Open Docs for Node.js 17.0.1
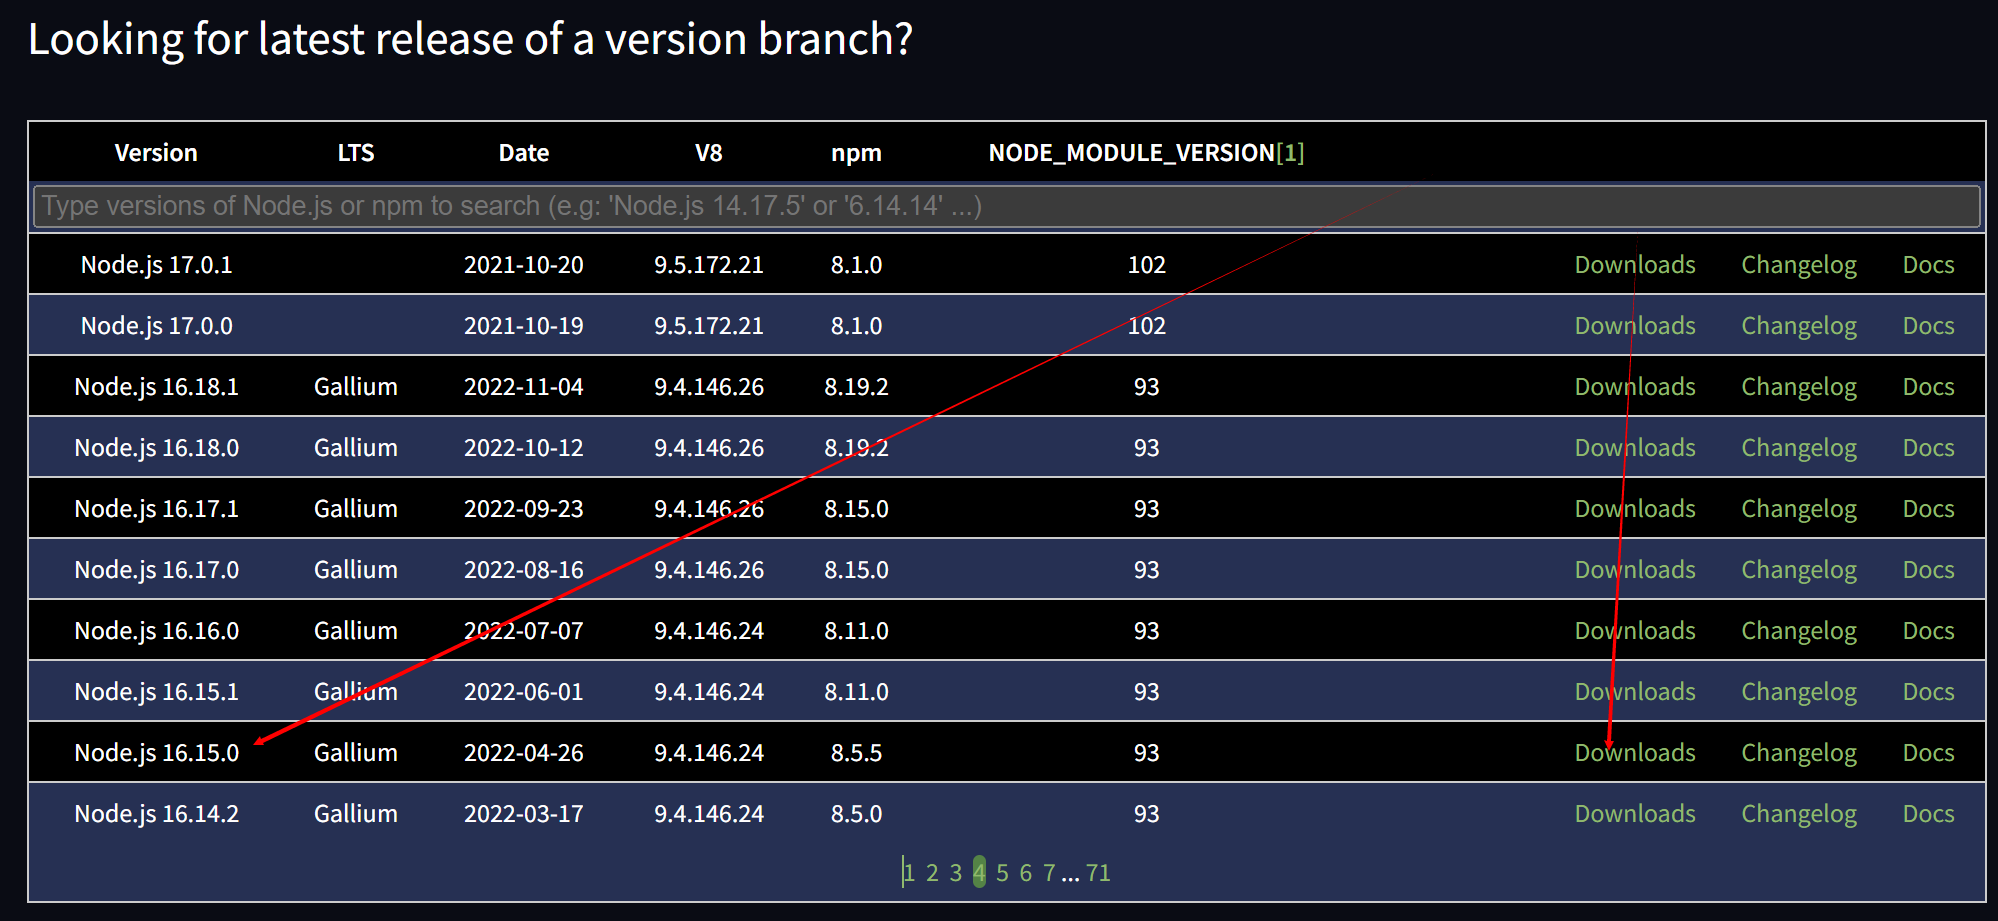 pos(1928,265)
